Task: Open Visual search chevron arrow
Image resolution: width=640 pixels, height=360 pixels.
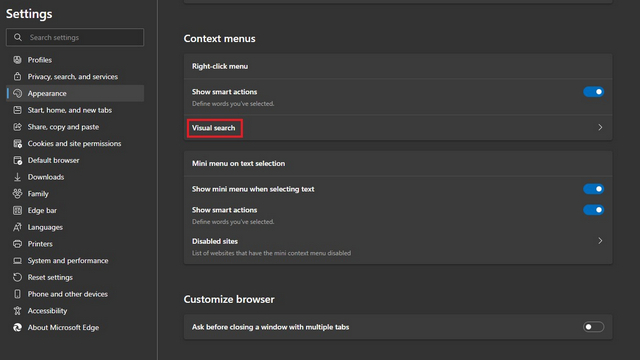Action: coord(600,128)
